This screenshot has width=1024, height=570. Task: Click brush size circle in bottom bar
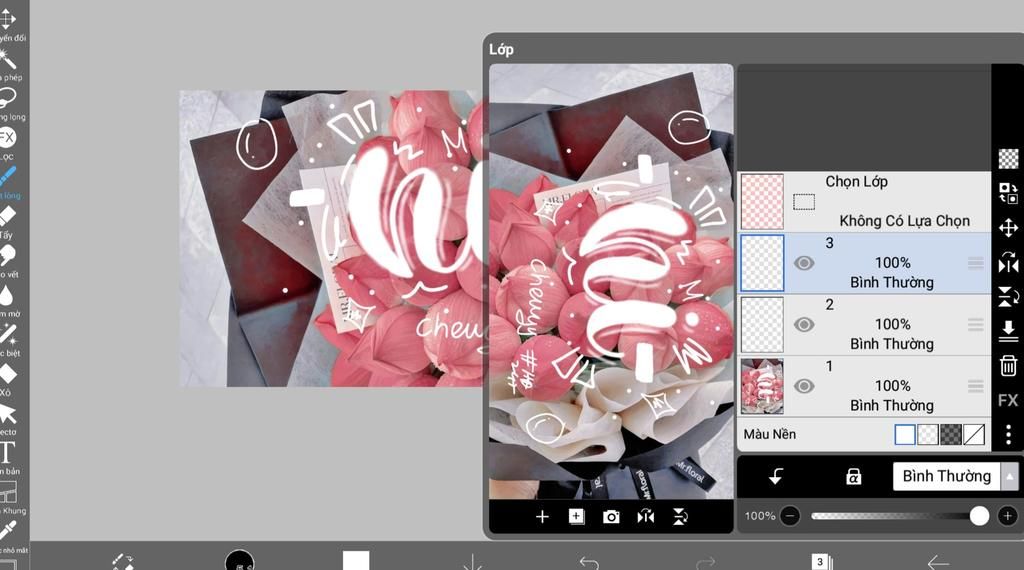click(240, 560)
